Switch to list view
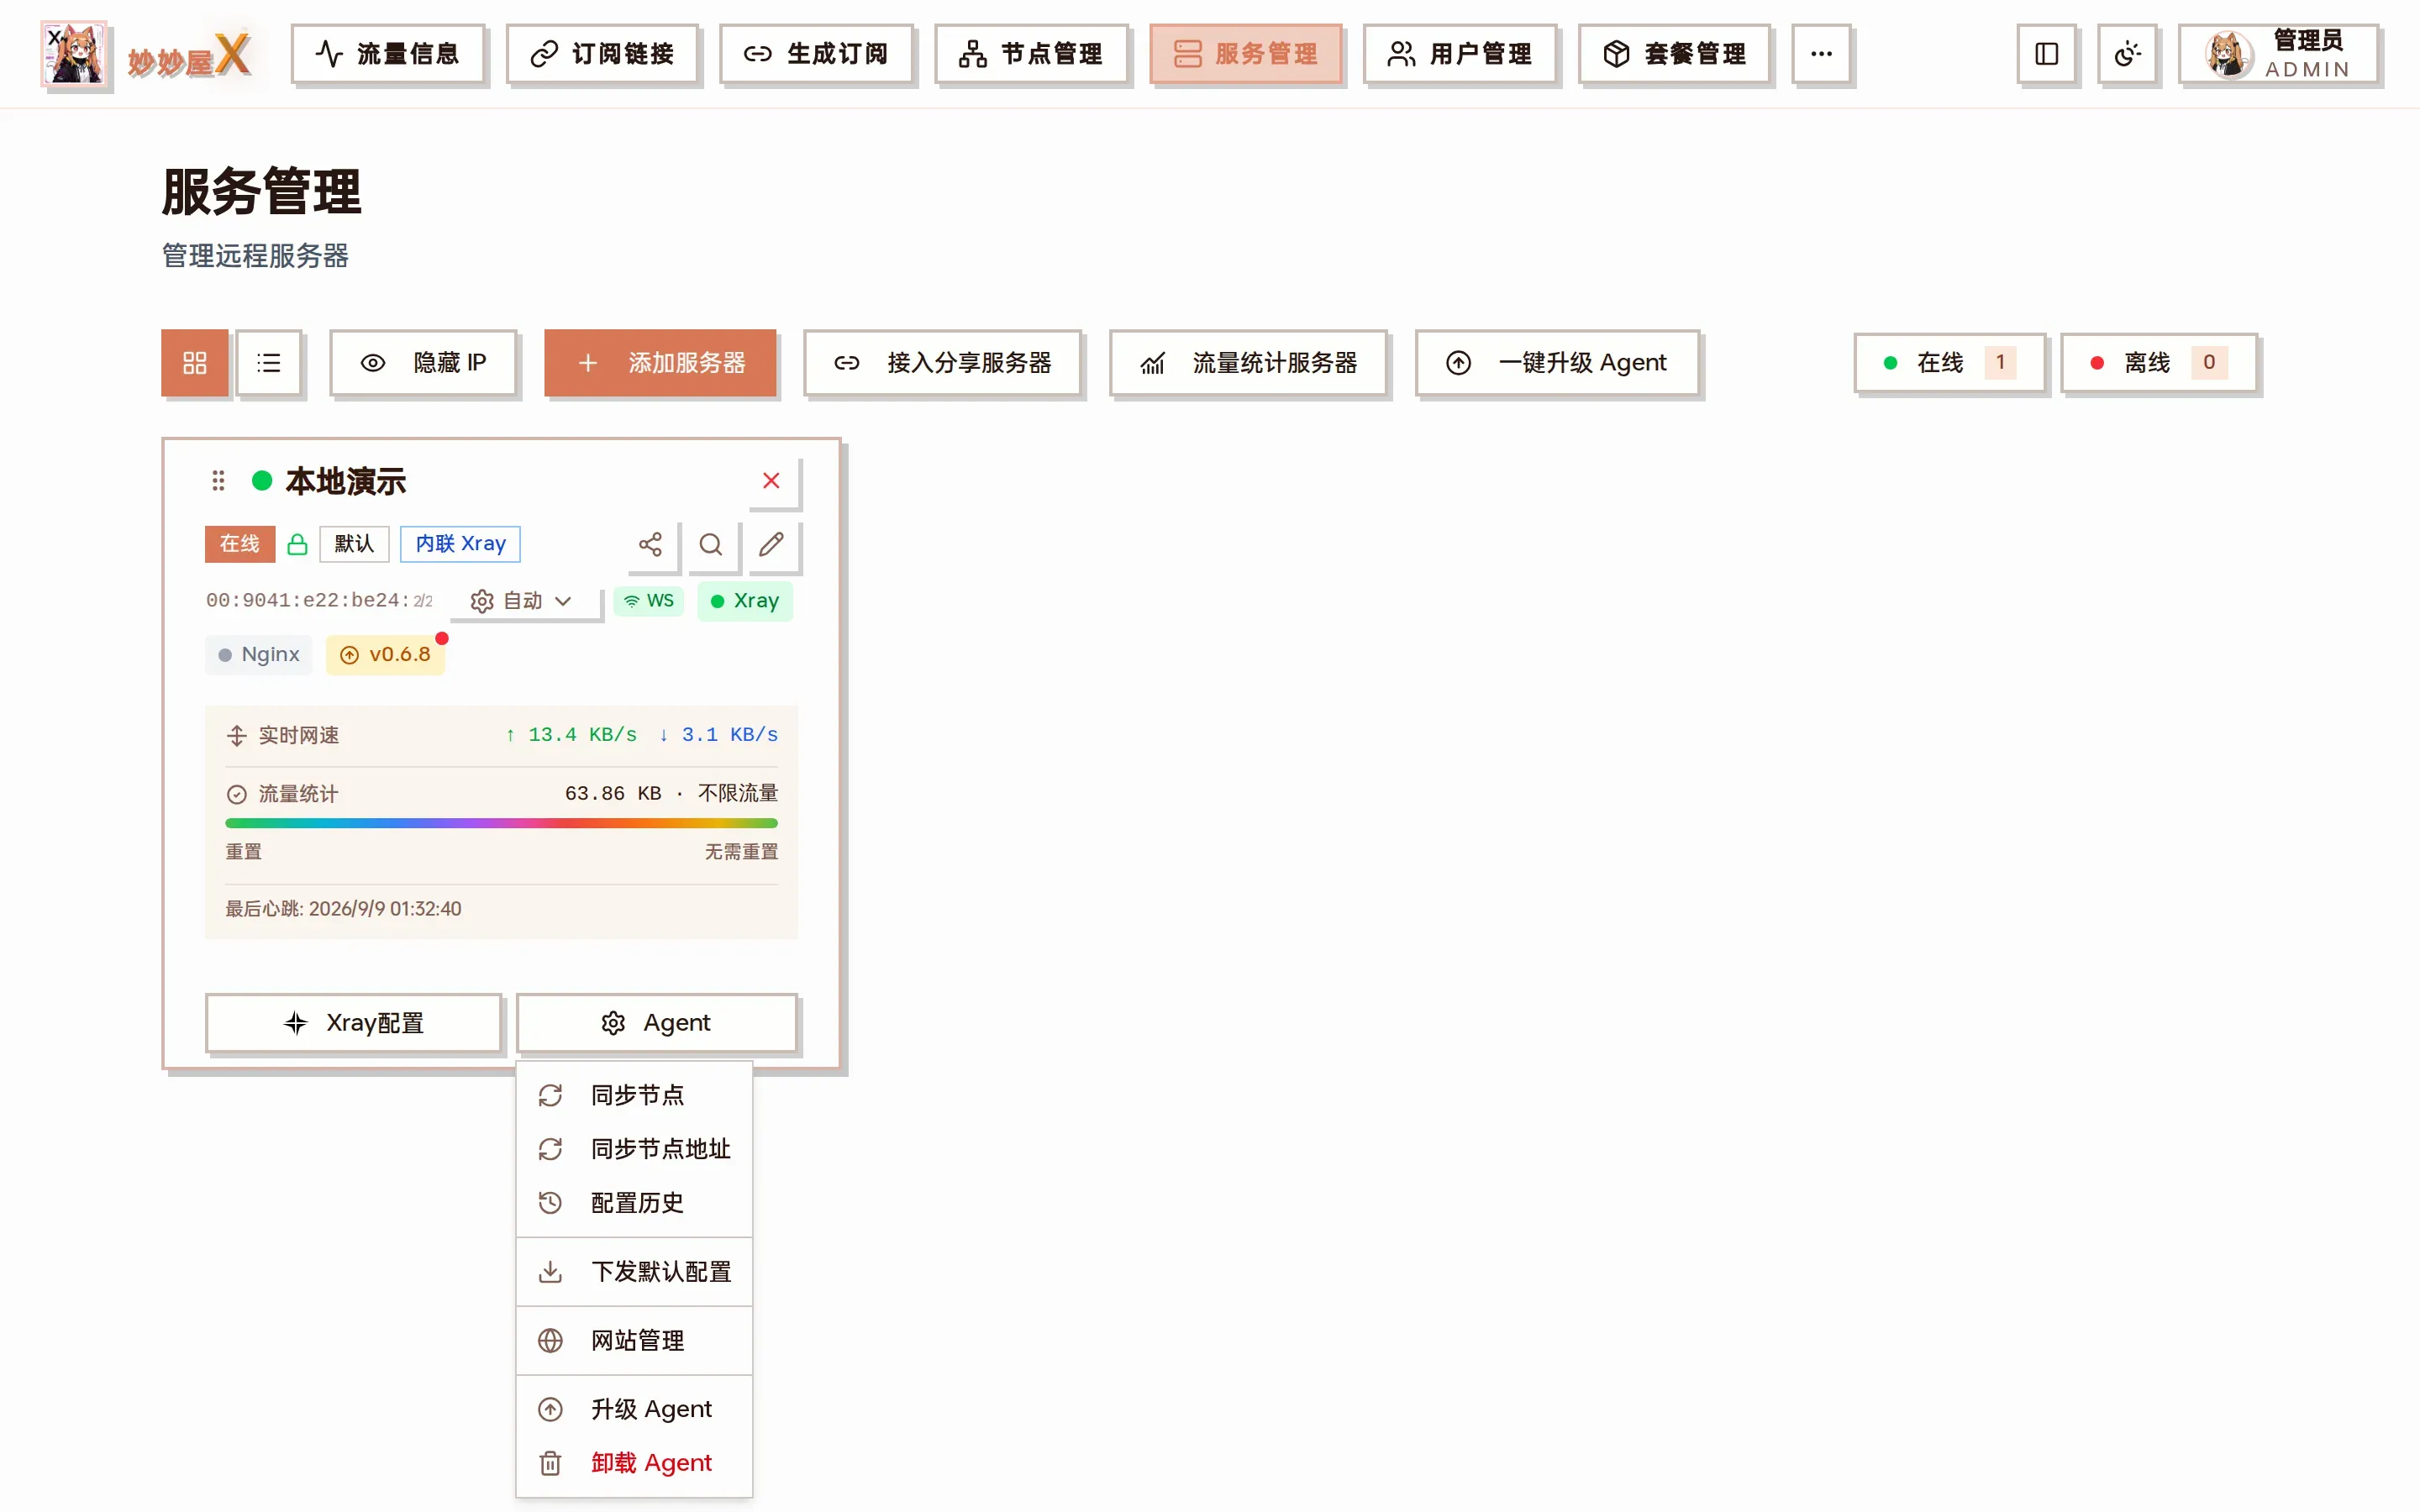Screen dimensions: 2420x1512 tap(268, 363)
